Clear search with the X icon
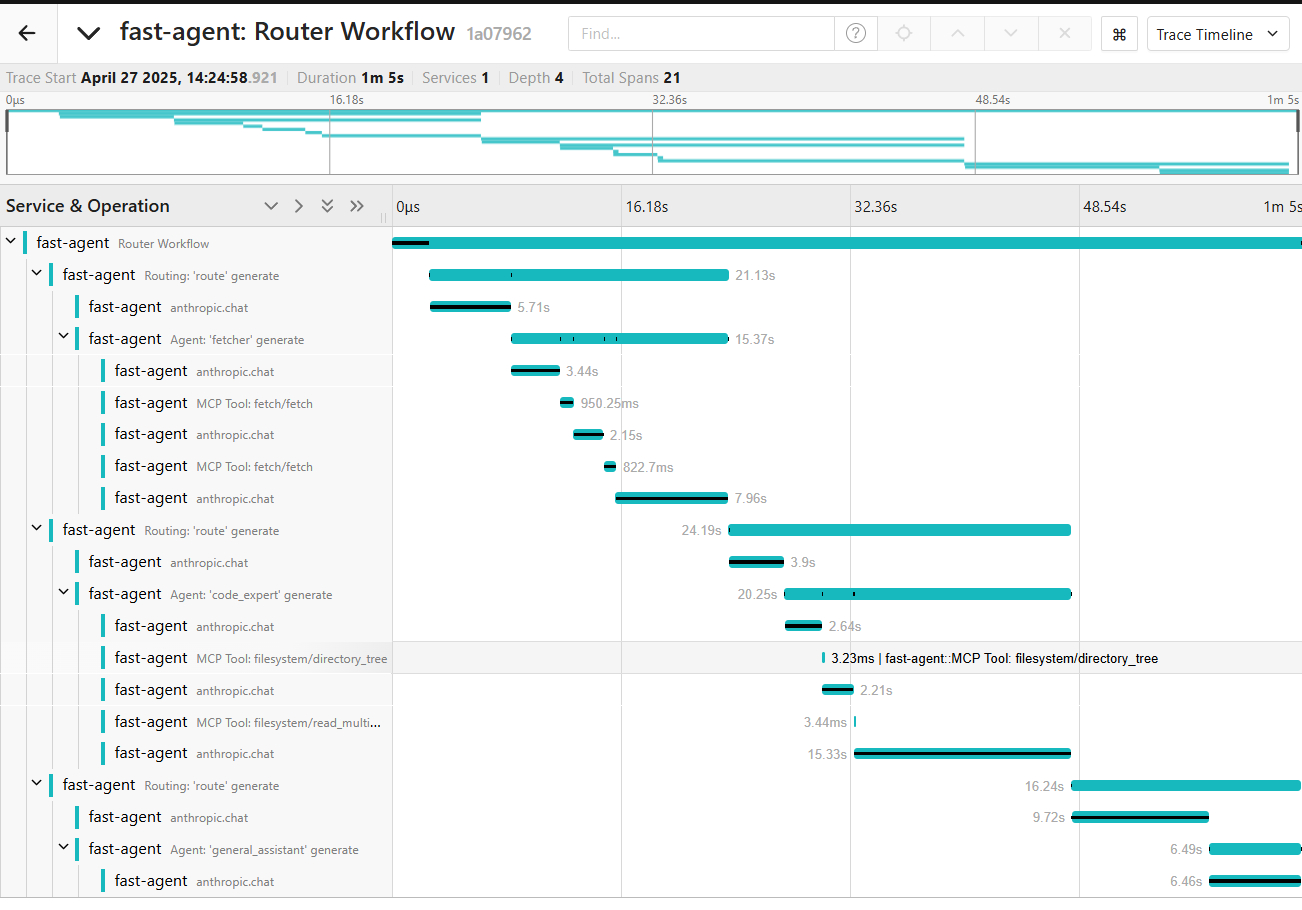The image size is (1302, 910). click(x=1064, y=34)
